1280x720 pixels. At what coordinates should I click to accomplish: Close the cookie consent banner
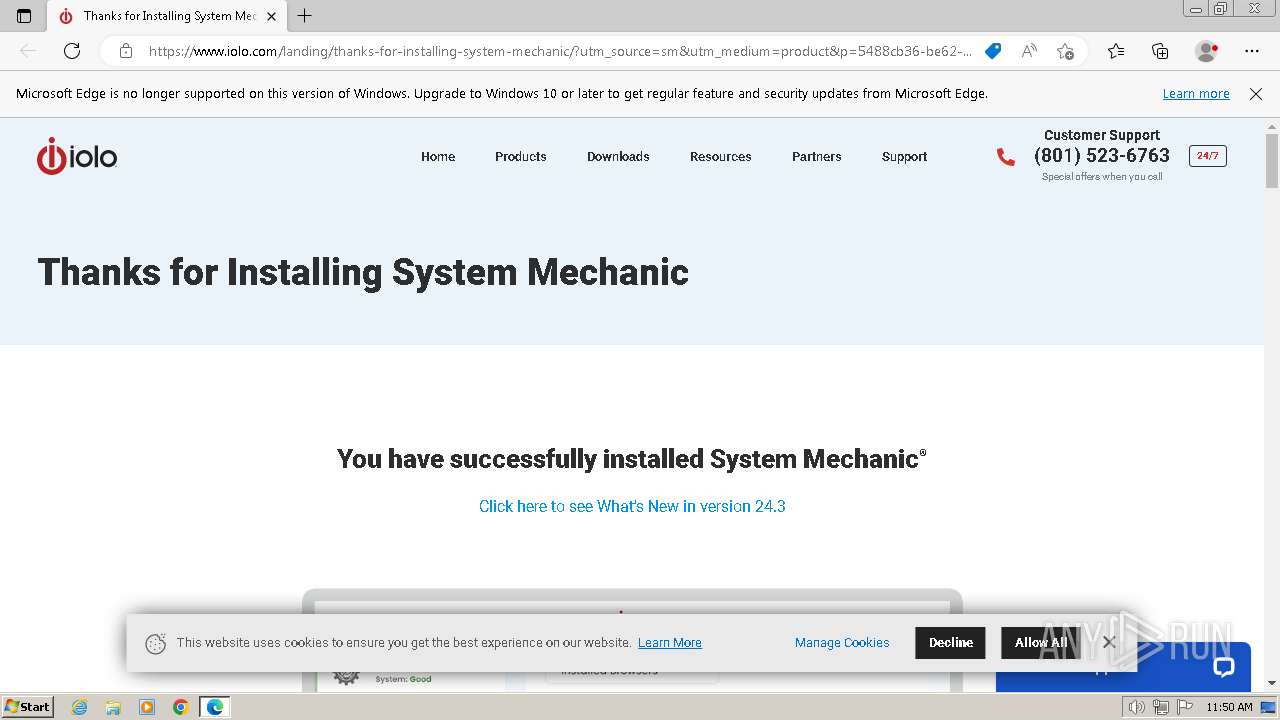coord(1108,642)
